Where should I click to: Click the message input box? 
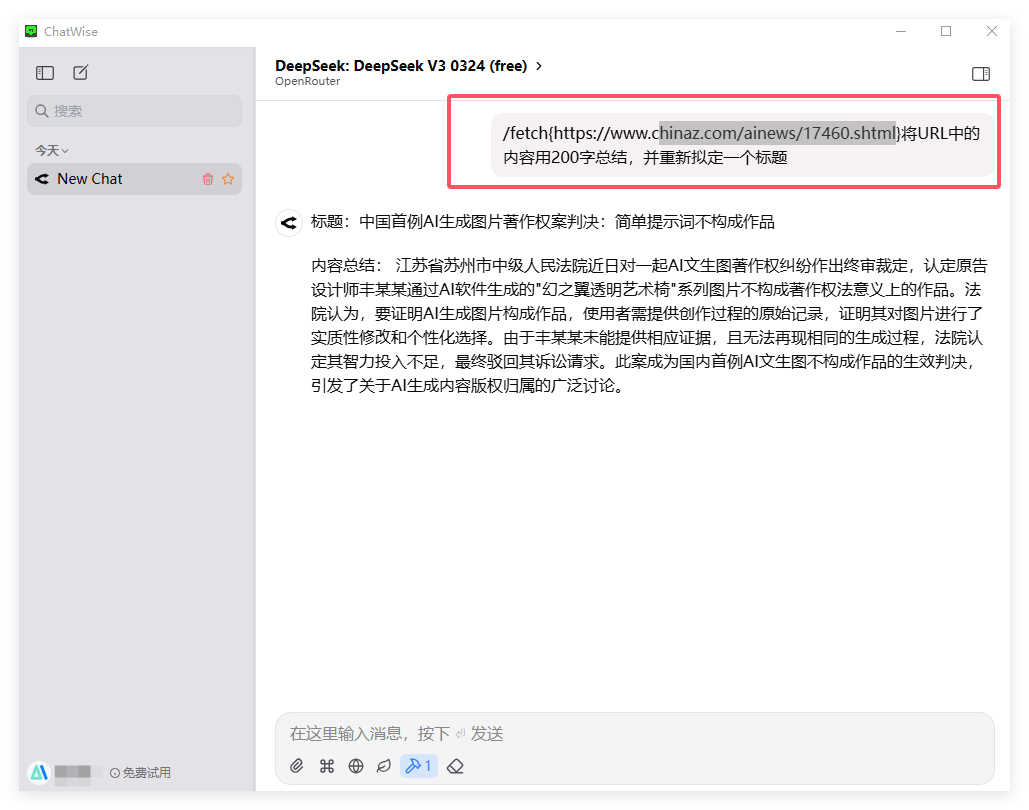tap(634, 734)
